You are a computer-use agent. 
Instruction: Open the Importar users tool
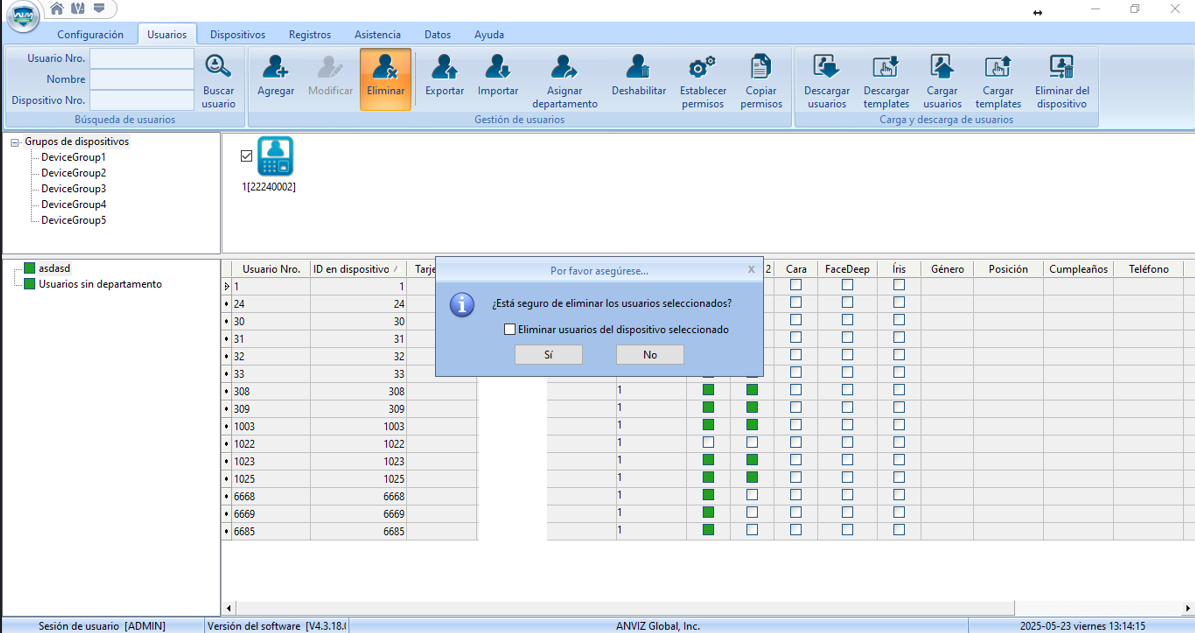click(498, 67)
